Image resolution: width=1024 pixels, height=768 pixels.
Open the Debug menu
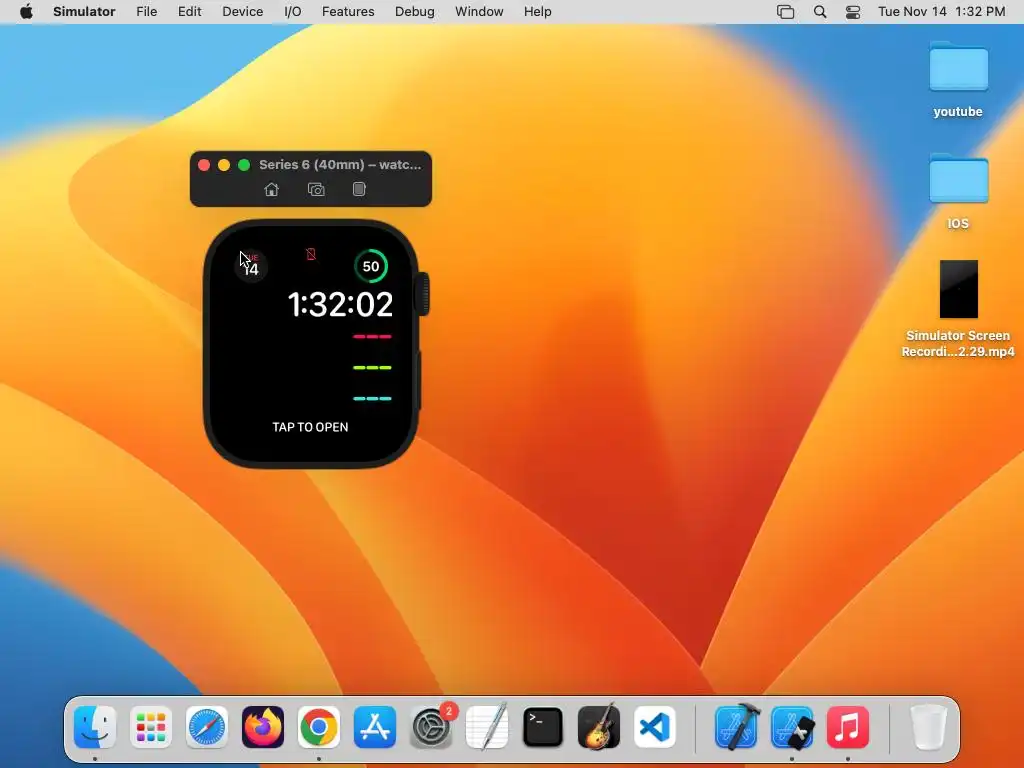415,12
